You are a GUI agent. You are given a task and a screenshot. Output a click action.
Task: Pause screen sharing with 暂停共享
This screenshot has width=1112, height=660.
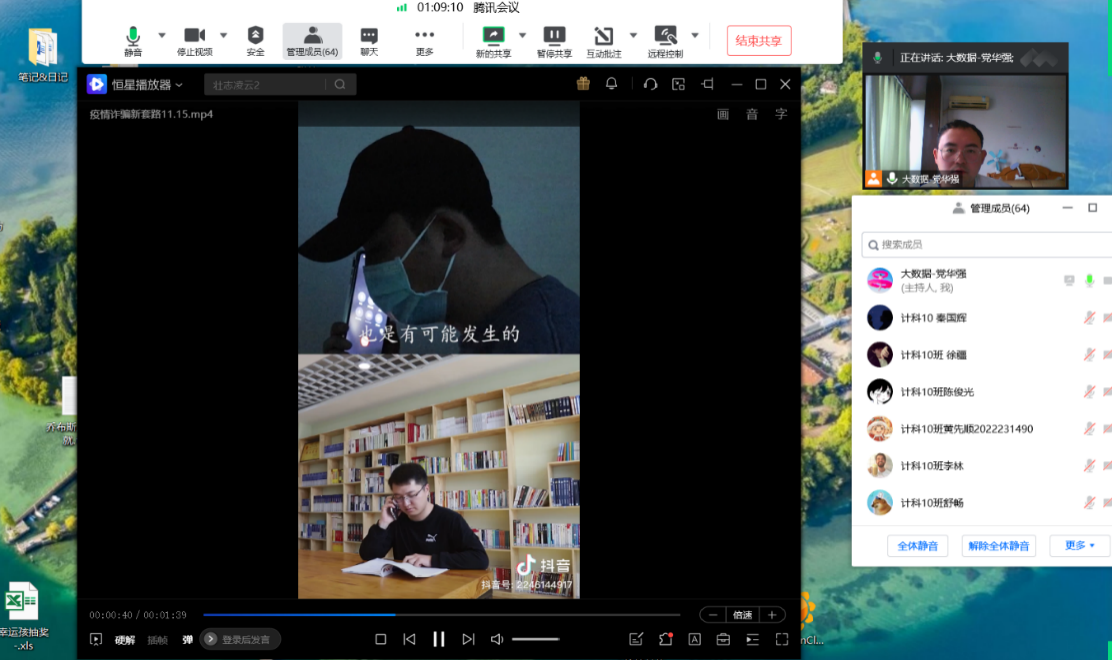point(554,41)
